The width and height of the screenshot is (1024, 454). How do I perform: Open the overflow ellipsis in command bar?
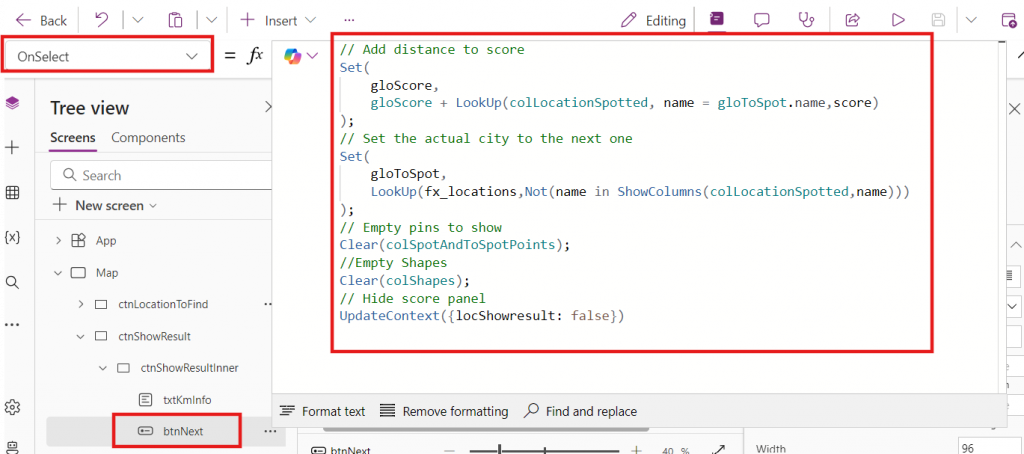tap(349, 20)
